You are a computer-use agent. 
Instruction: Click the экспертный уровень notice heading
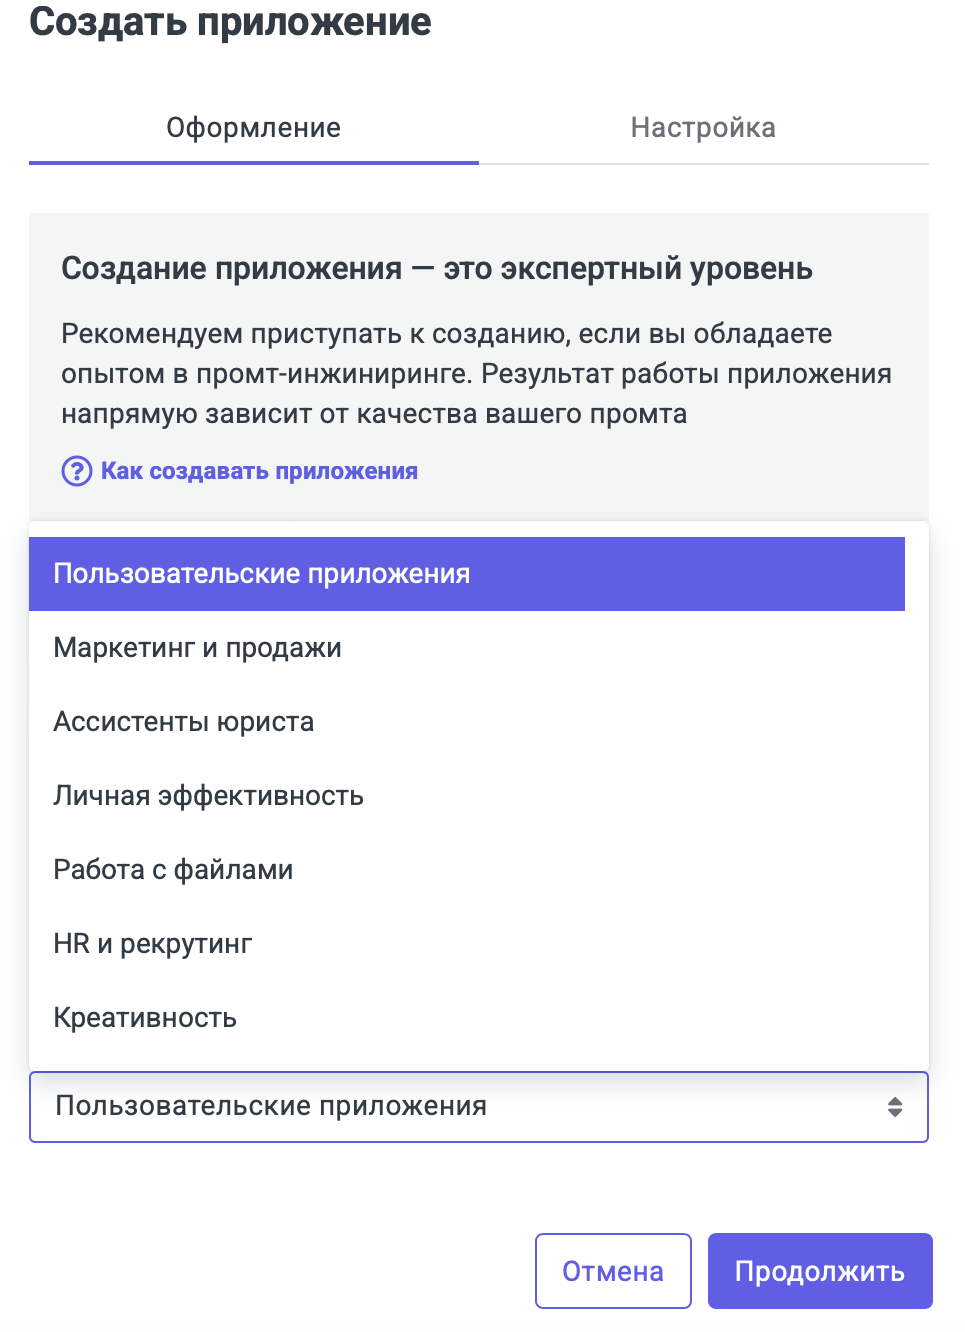[437, 269]
